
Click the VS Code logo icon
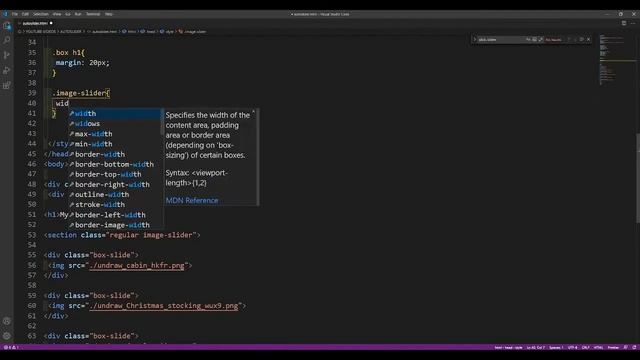[5, 14]
